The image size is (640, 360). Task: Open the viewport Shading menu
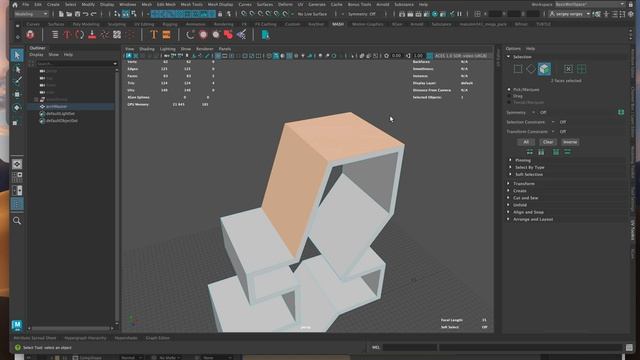[x=147, y=49]
